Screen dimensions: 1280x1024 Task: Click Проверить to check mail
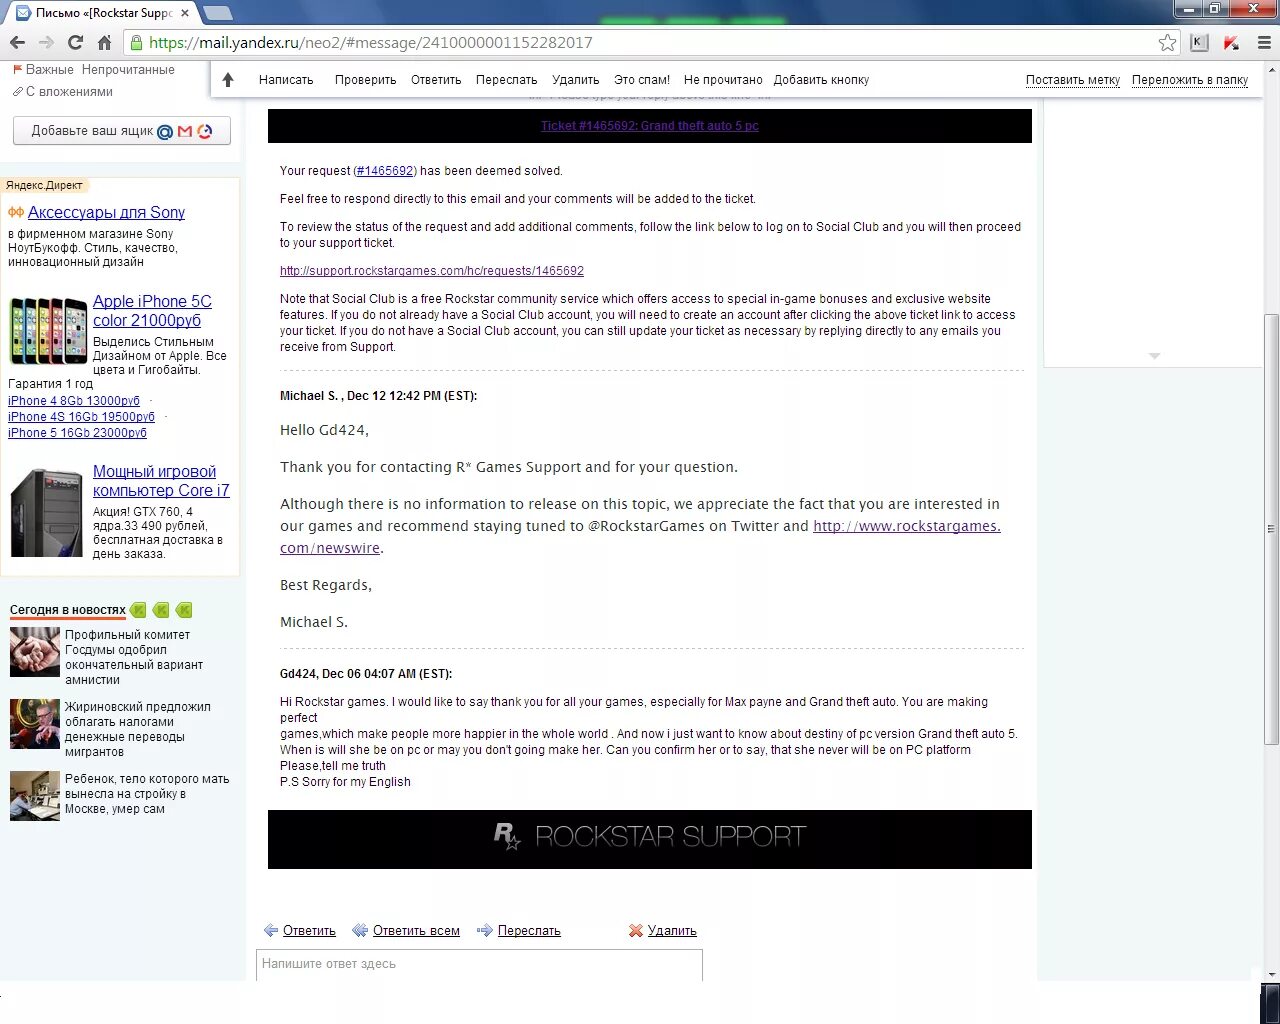click(365, 80)
